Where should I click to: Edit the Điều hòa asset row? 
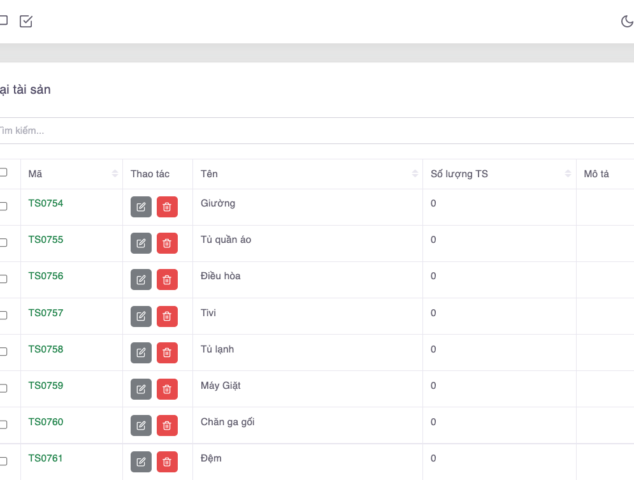coord(141,279)
